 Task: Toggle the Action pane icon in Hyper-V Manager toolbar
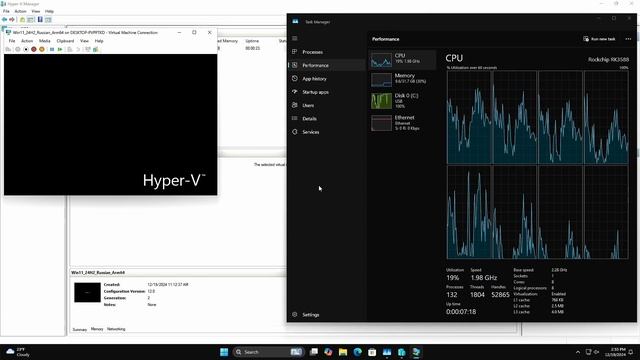tap(48, 20)
